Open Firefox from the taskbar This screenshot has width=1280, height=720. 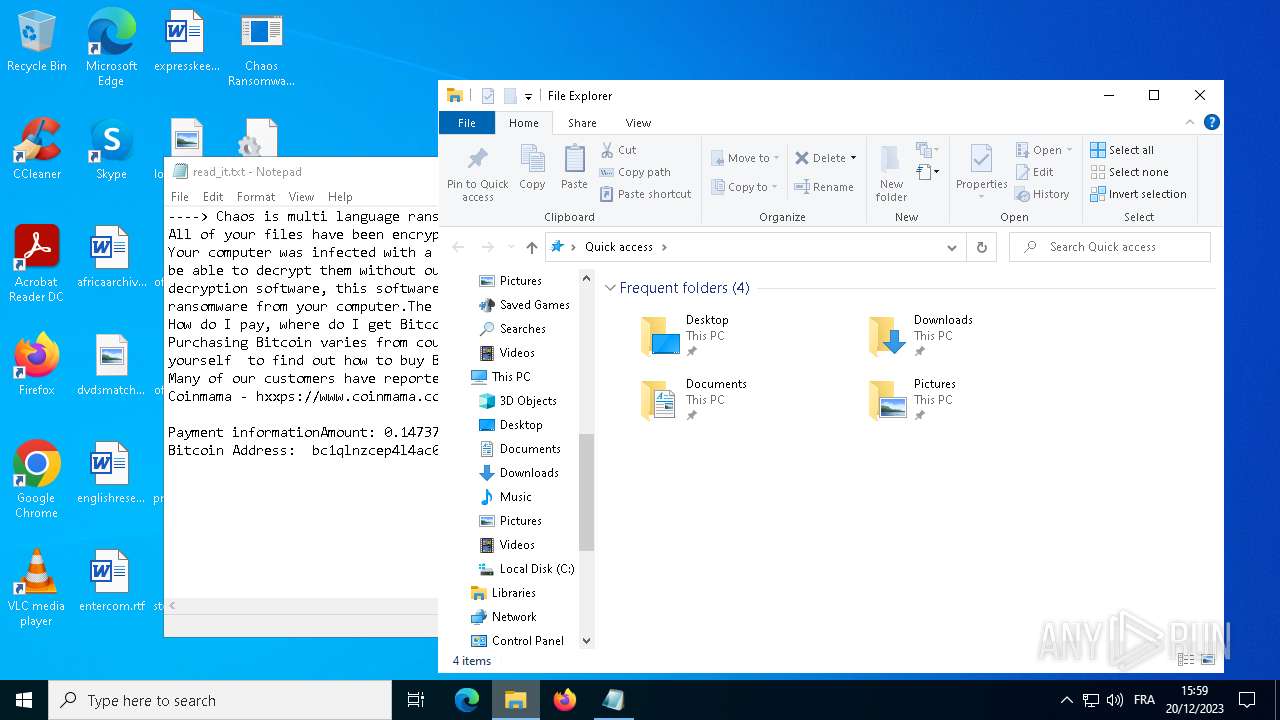pos(565,700)
